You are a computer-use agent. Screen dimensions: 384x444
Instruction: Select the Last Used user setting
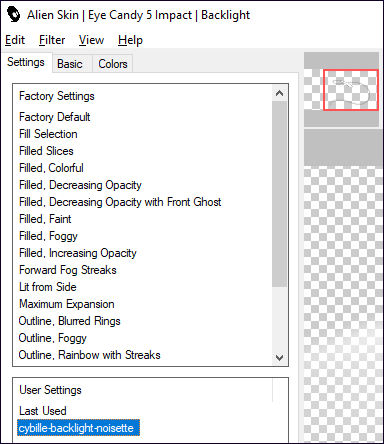[43, 411]
